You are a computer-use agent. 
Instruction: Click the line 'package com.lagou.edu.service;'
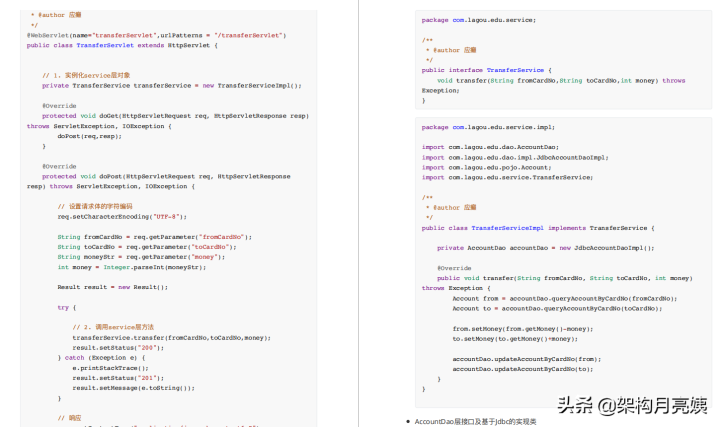pos(479,20)
